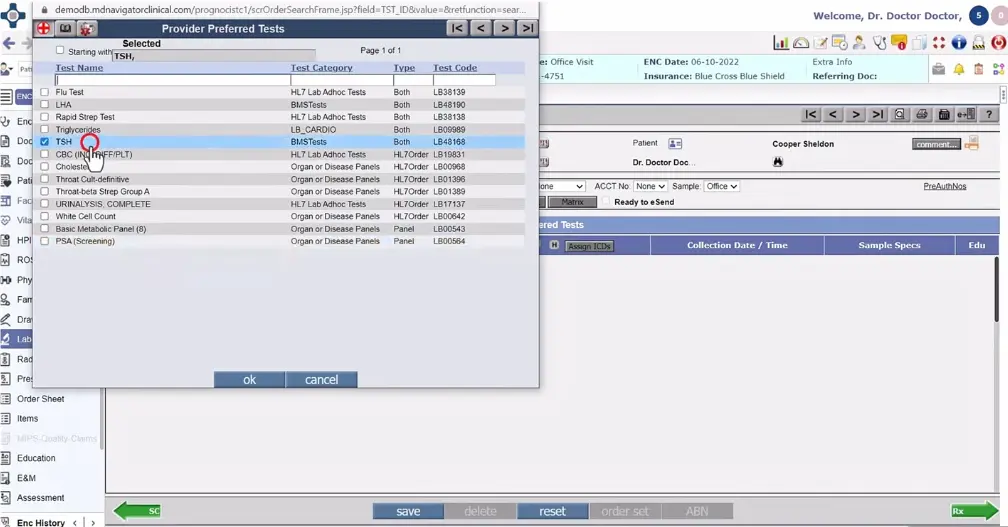Go to first record in main window toolbar
The width and height of the screenshot is (1008, 527).
811,114
